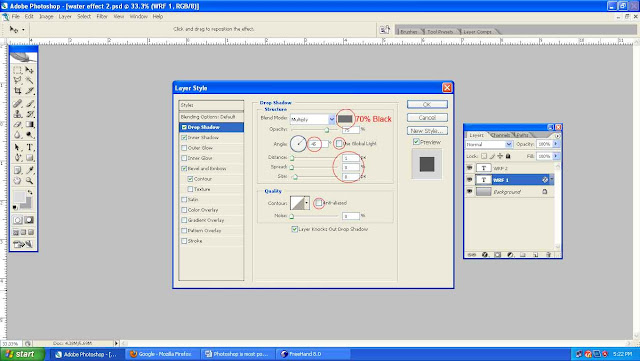Viewport: 640px width, 361px height.
Task: Pick the Magic Wand tool
Action: coord(29,80)
